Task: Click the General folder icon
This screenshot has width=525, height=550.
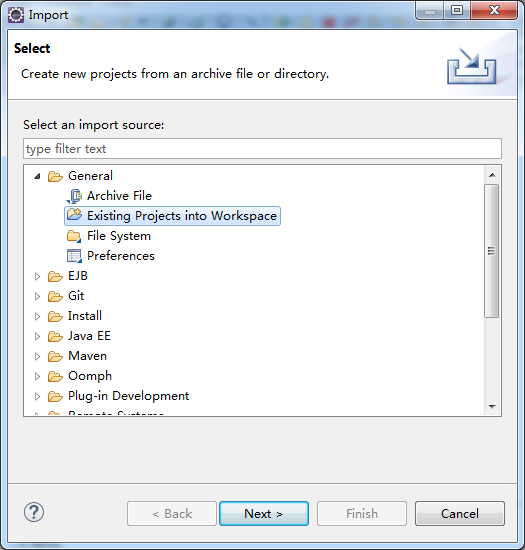Action: (x=55, y=176)
